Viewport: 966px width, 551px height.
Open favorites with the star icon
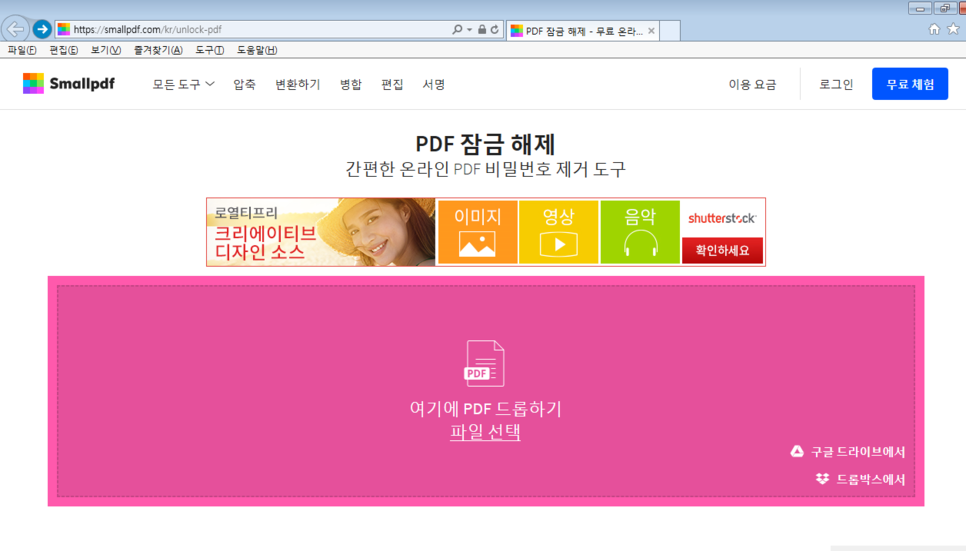tap(953, 29)
